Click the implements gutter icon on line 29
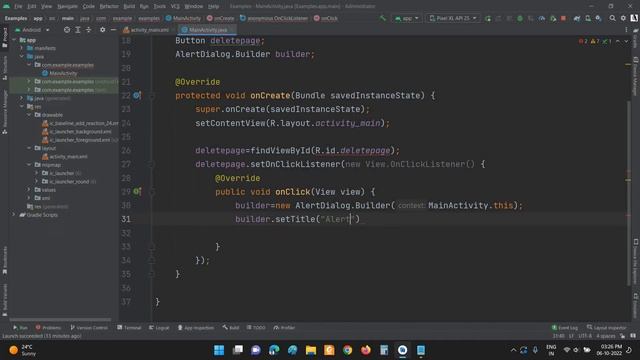This screenshot has height=360, width=640. 137,191
